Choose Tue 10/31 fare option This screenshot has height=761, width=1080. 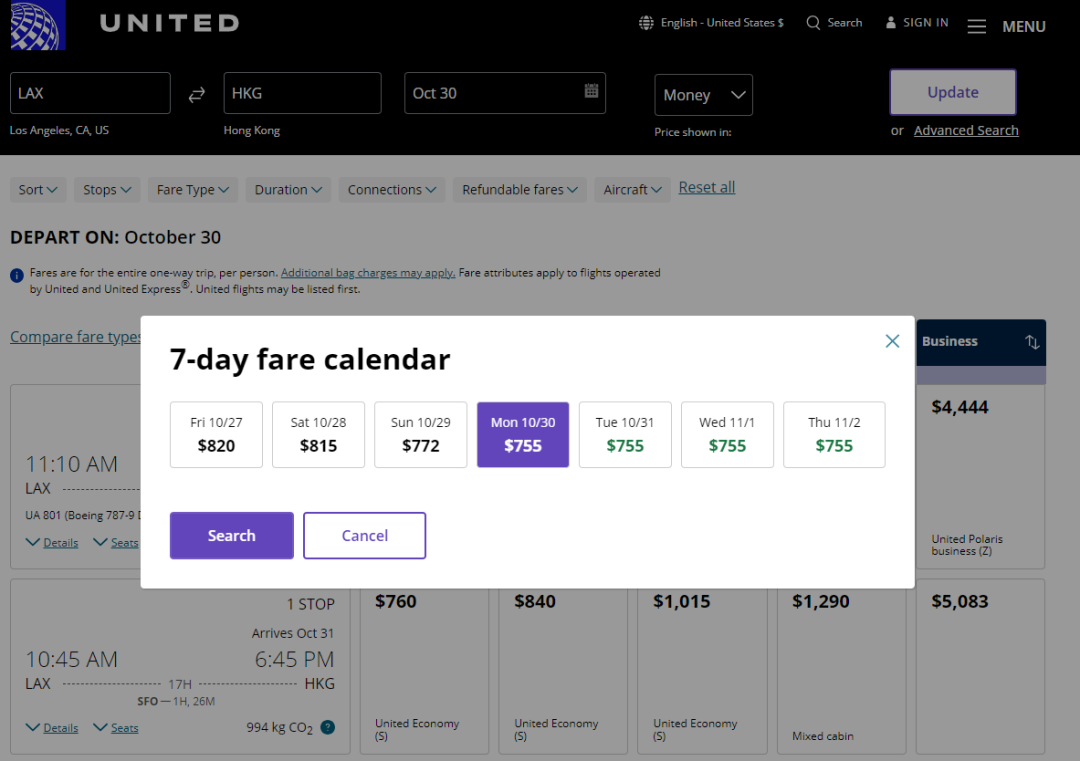625,435
